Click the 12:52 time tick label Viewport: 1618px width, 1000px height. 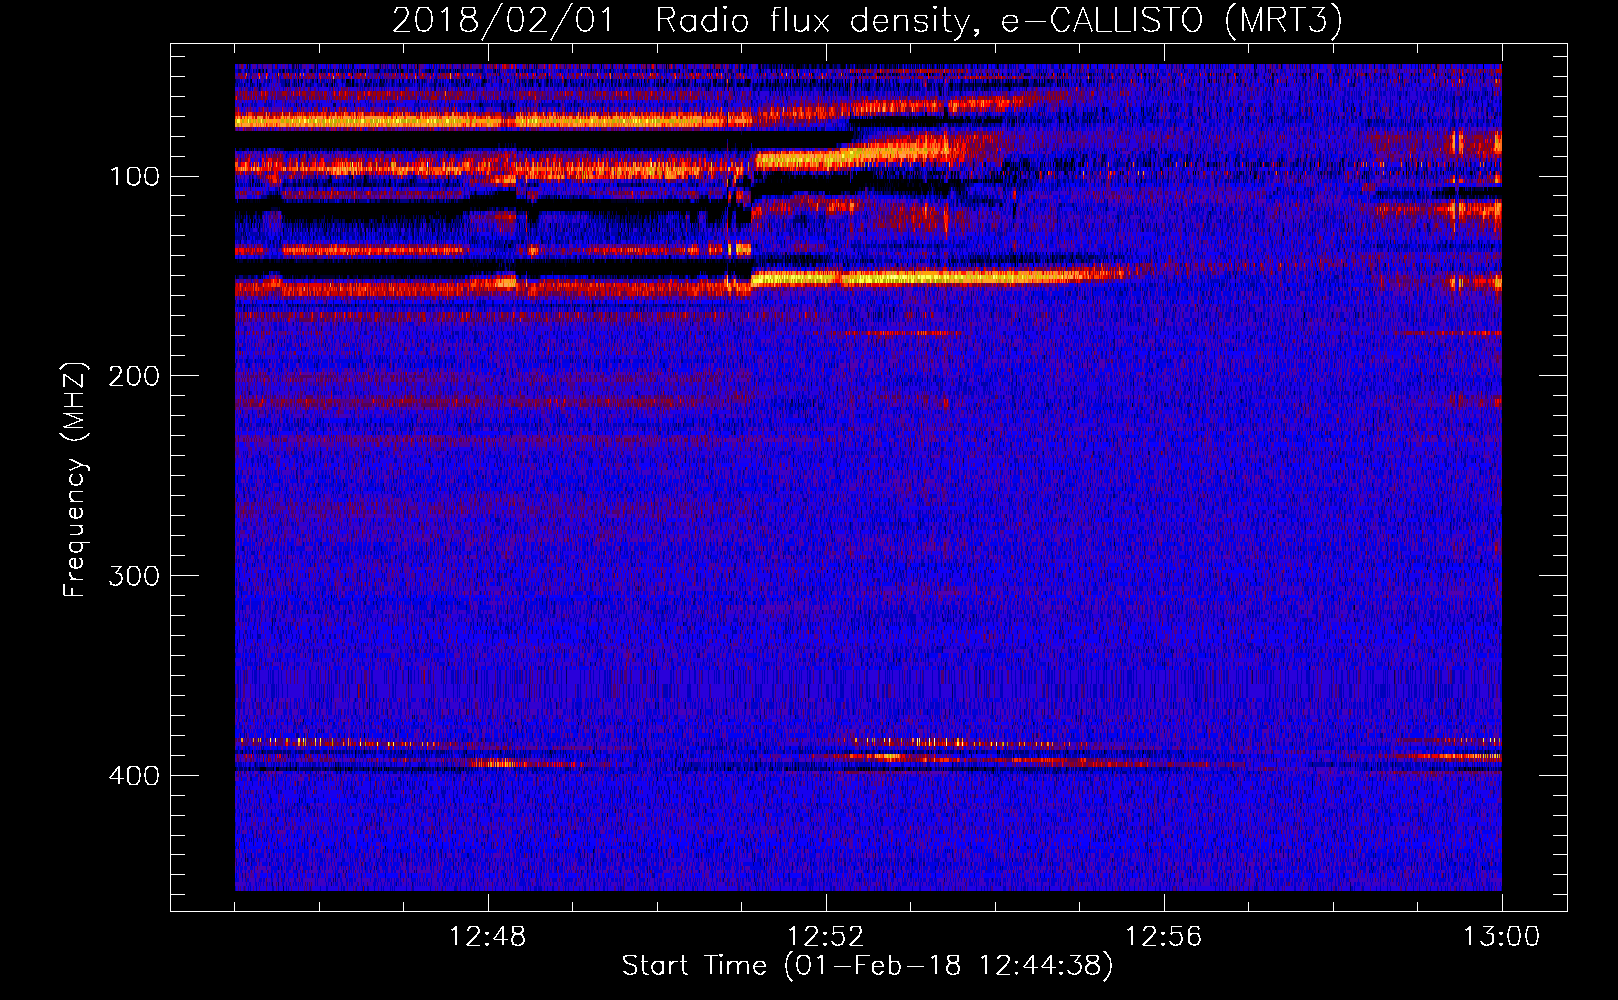point(826,937)
